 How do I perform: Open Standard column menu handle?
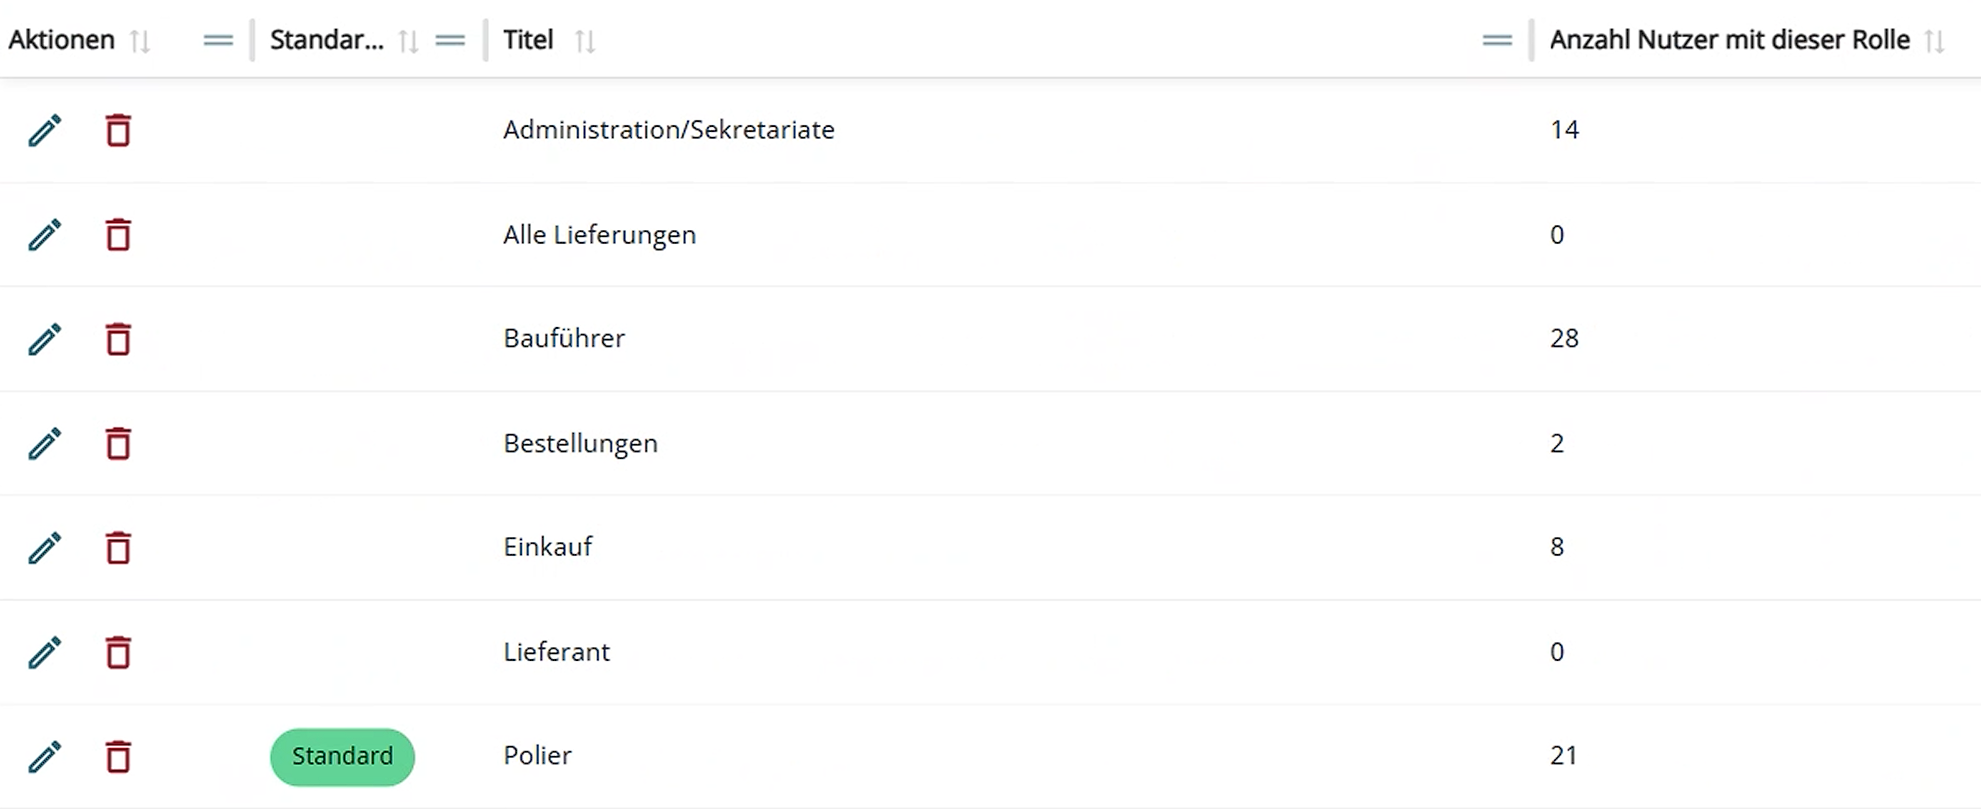451,41
